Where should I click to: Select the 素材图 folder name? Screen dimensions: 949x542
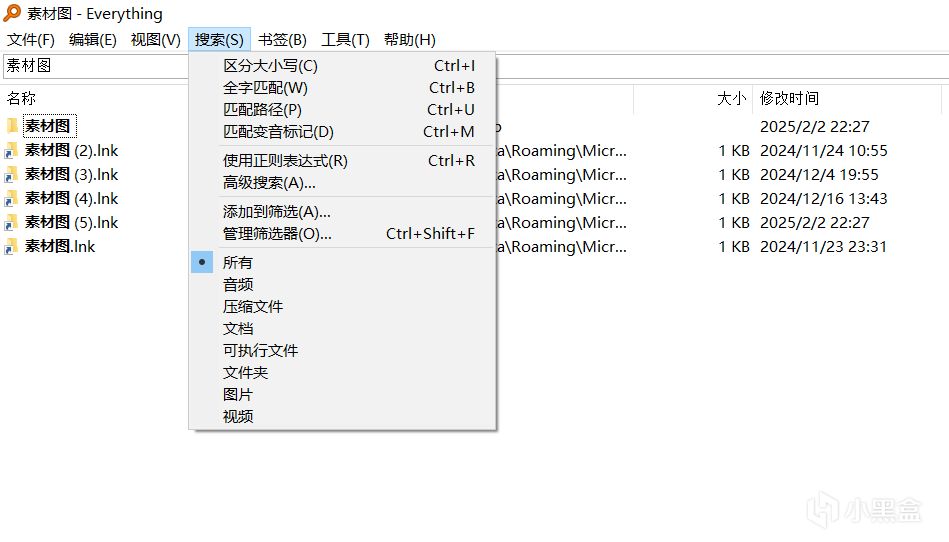(x=50, y=126)
